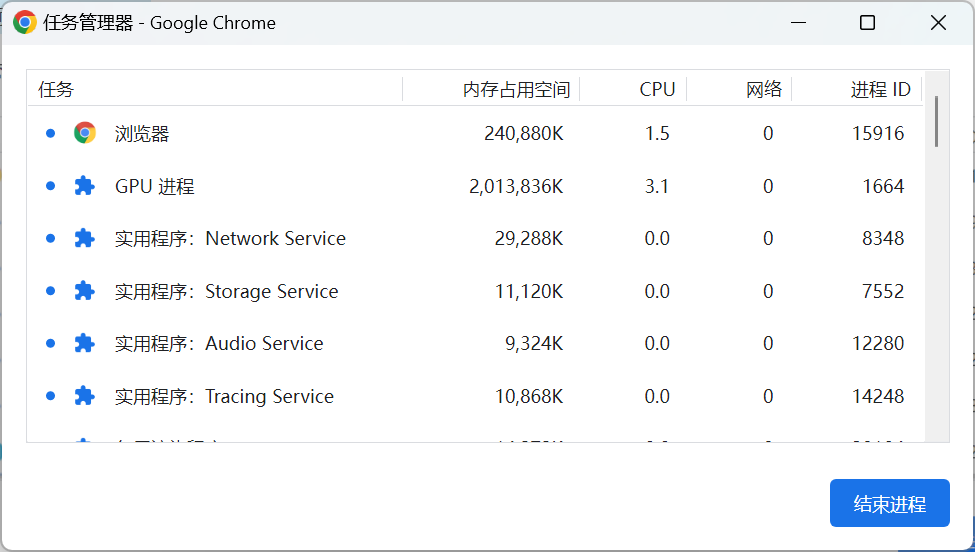Click the puzzle icon for Storage Service
The height and width of the screenshot is (552, 975).
85,291
